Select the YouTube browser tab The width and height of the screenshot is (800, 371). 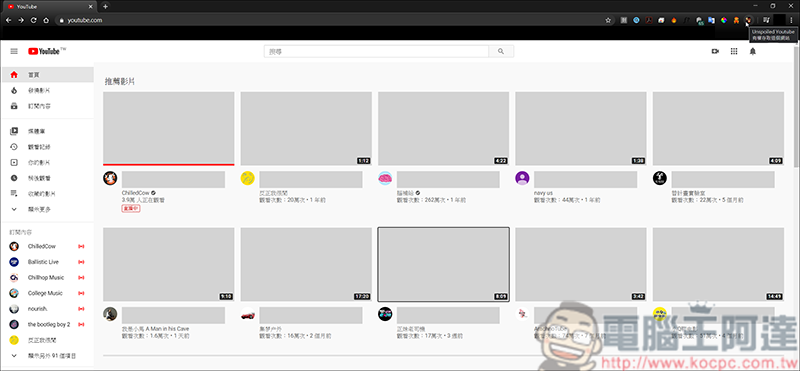click(x=49, y=7)
